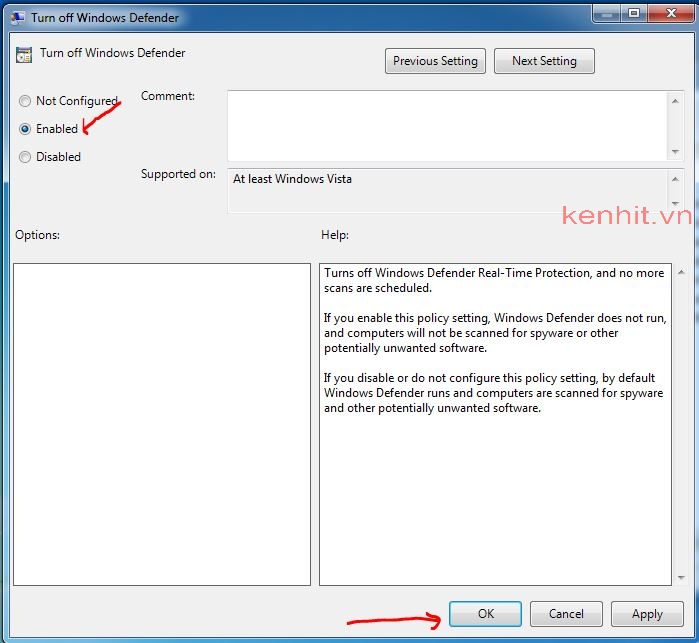Close the dialog with the red X
699x643 pixels.
[x=669, y=13]
